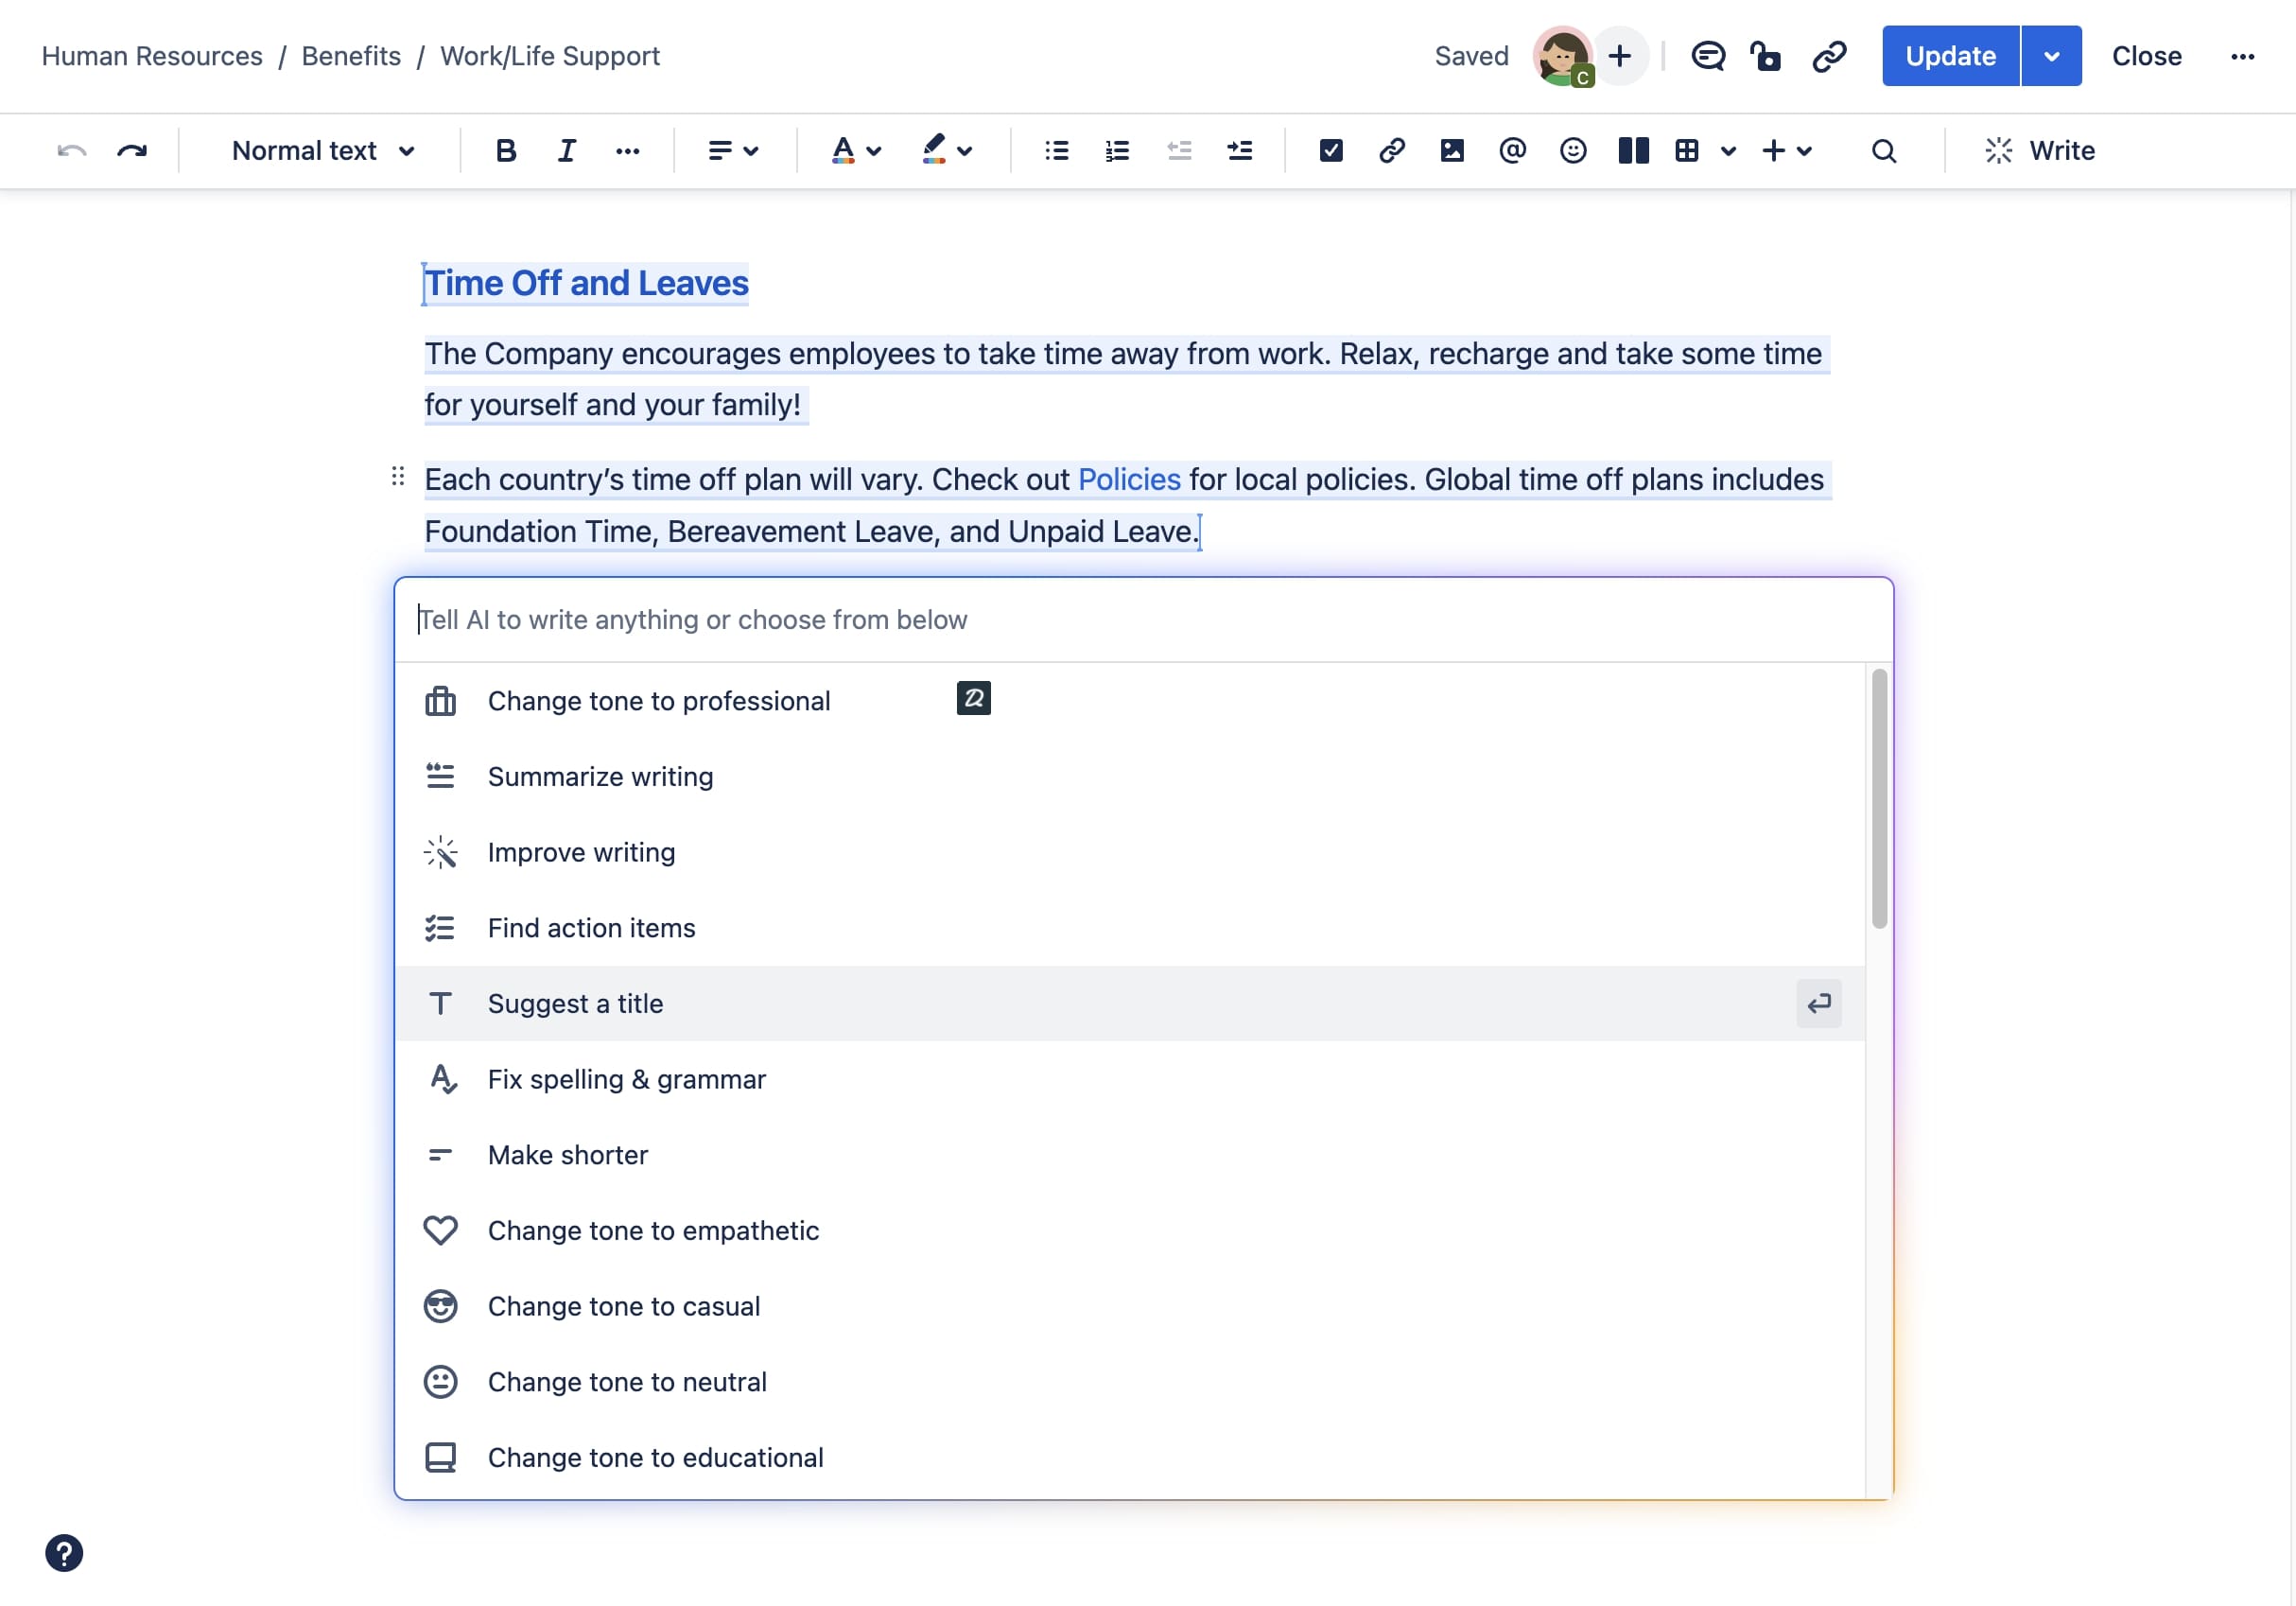
Task: Click the AI menu scrollbar
Action: [x=1879, y=799]
